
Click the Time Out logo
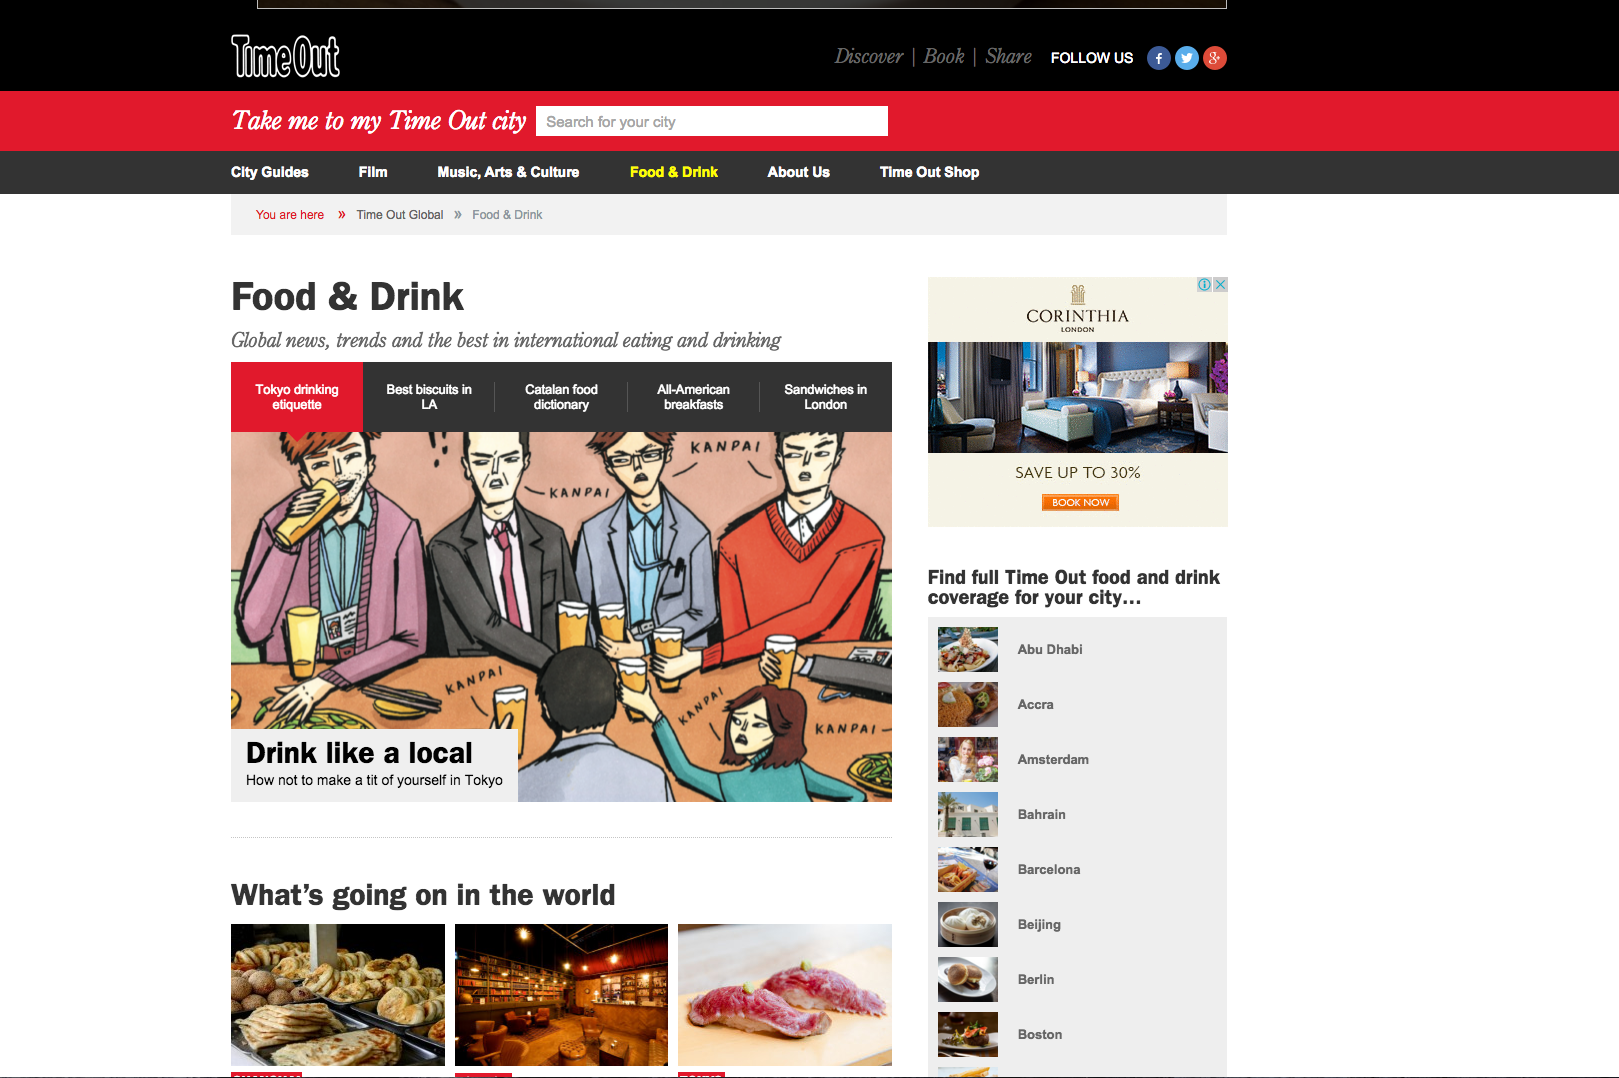click(285, 56)
